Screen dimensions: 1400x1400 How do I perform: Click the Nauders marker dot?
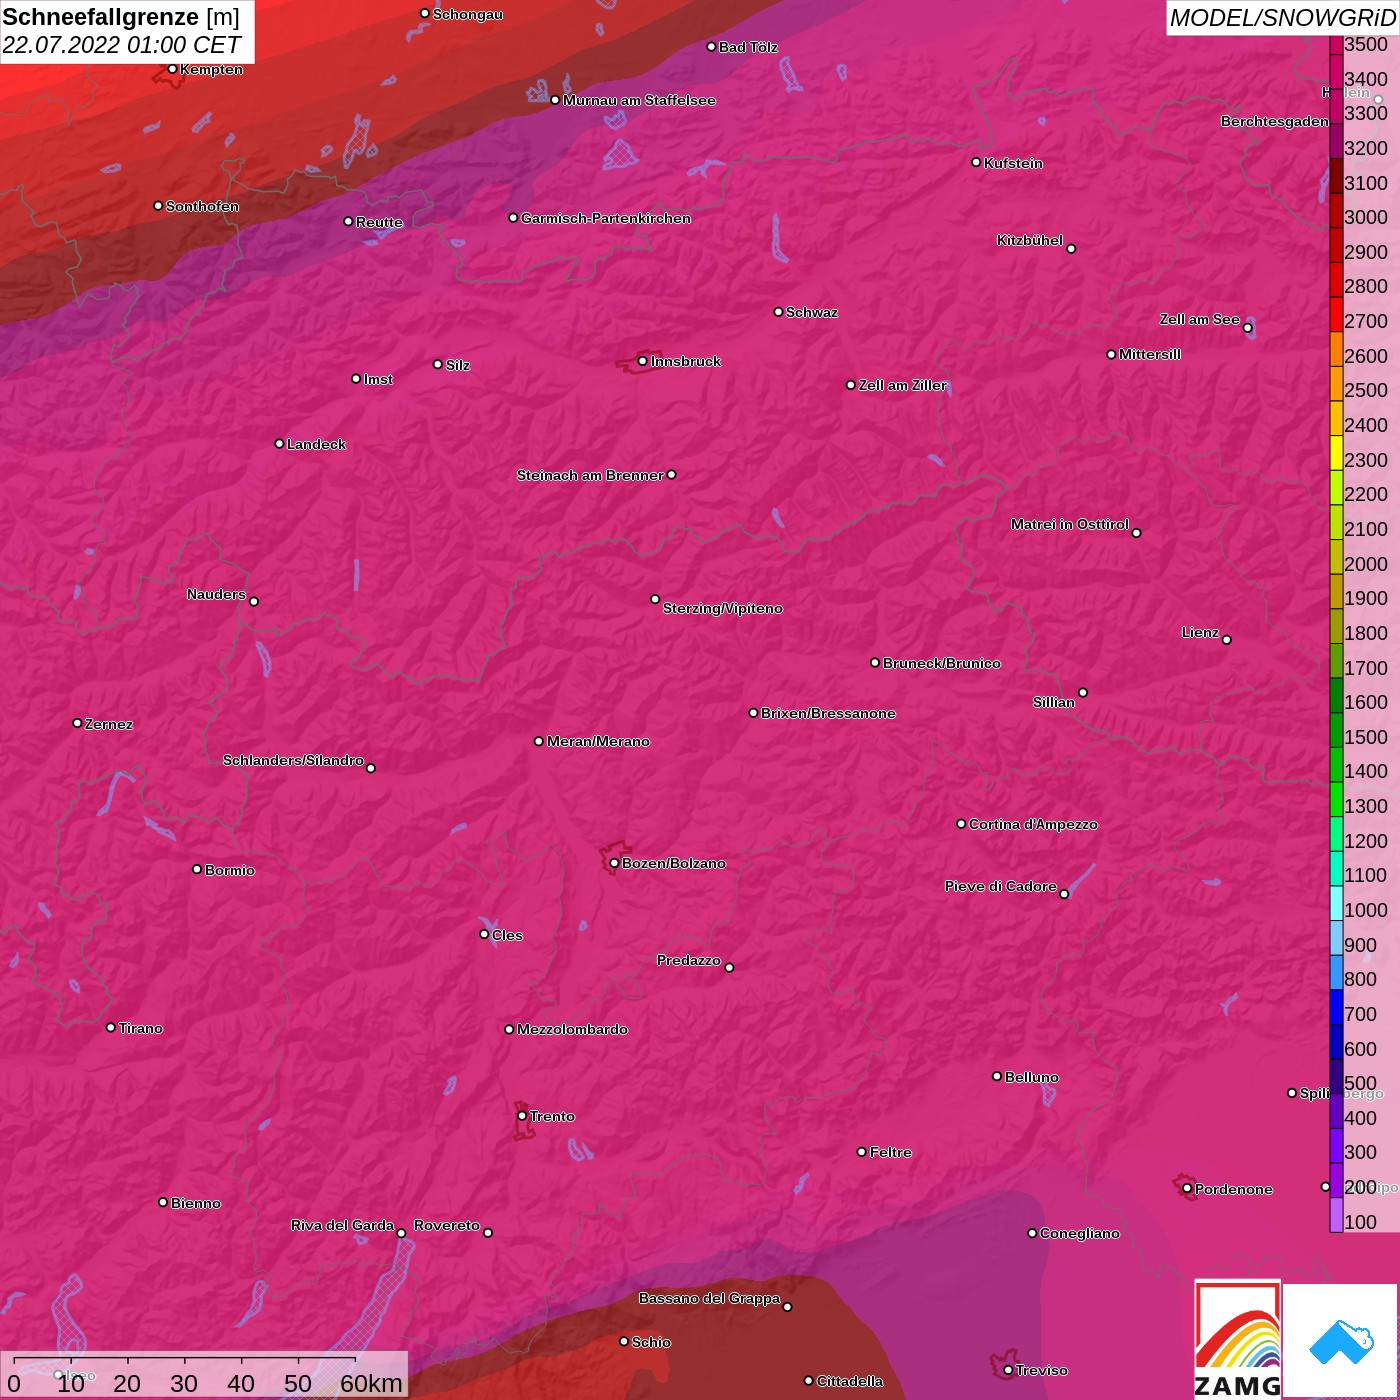click(254, 601)
